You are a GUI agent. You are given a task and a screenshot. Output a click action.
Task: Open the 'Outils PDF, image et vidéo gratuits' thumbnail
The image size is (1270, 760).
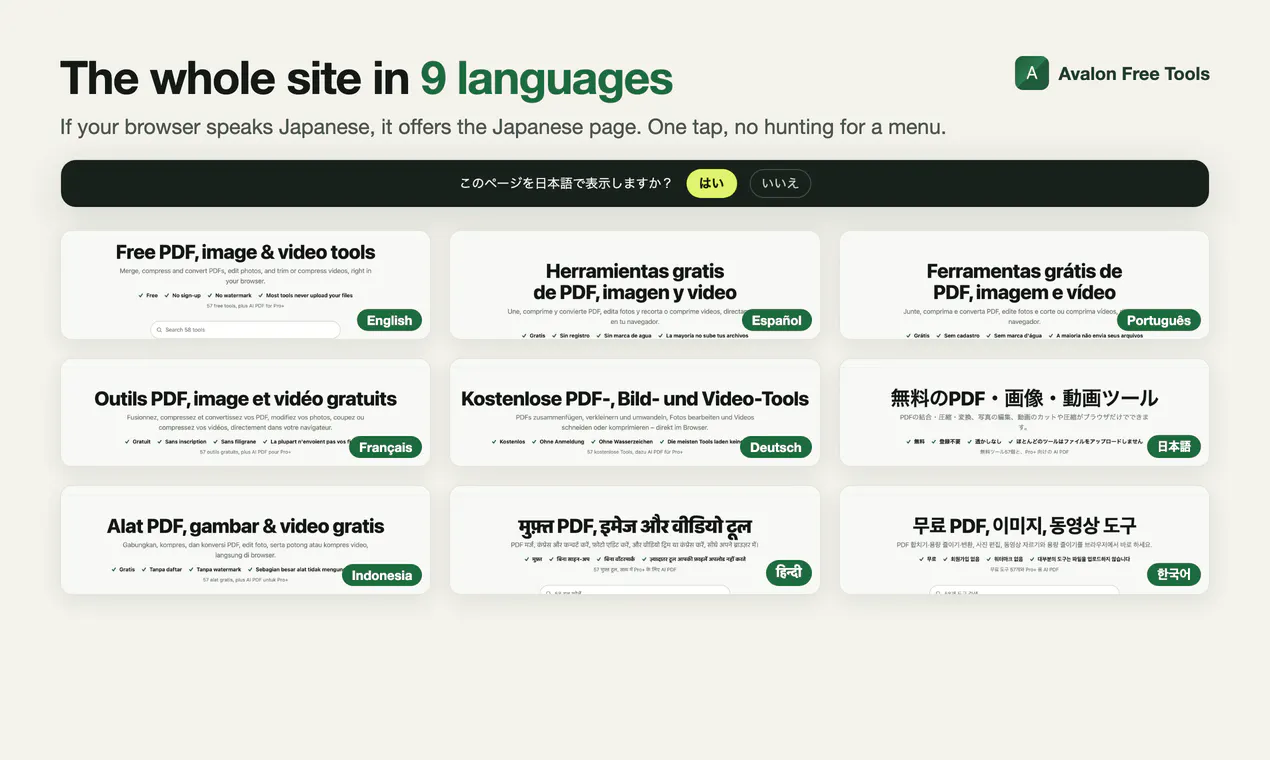pos(245,412)
